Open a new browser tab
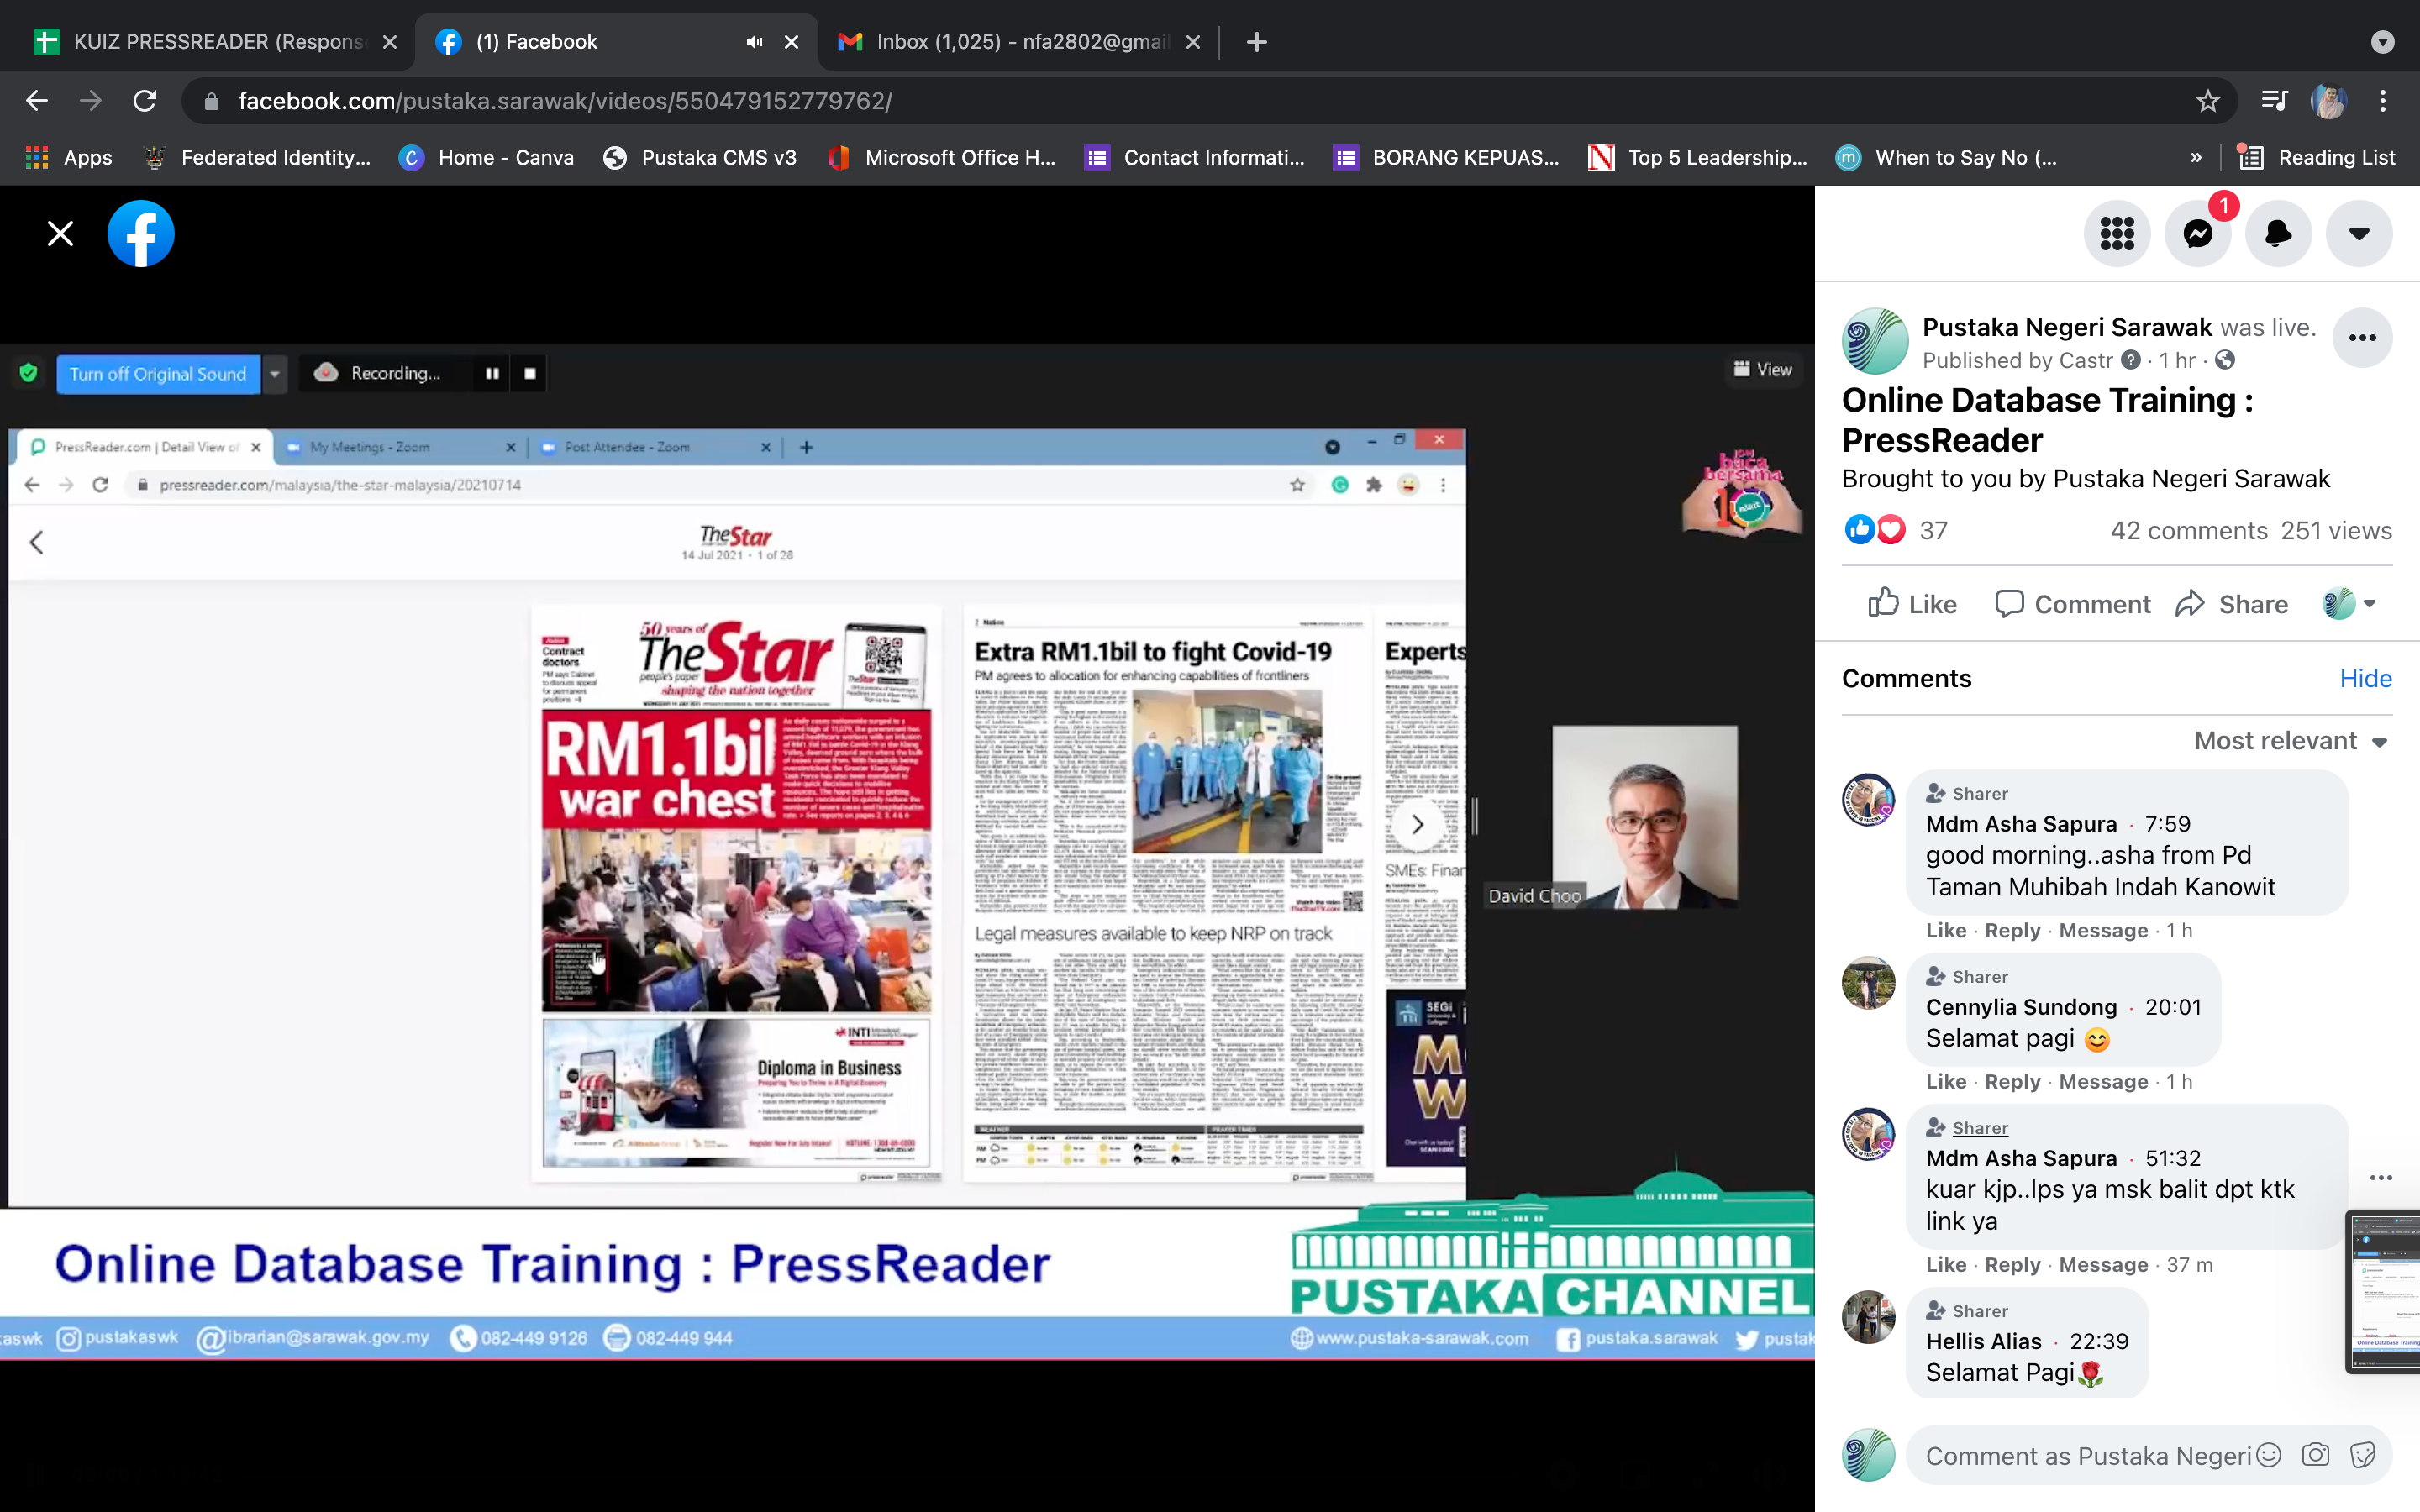This screenshot has height=1512, width=2420. tap(1257, 41)
